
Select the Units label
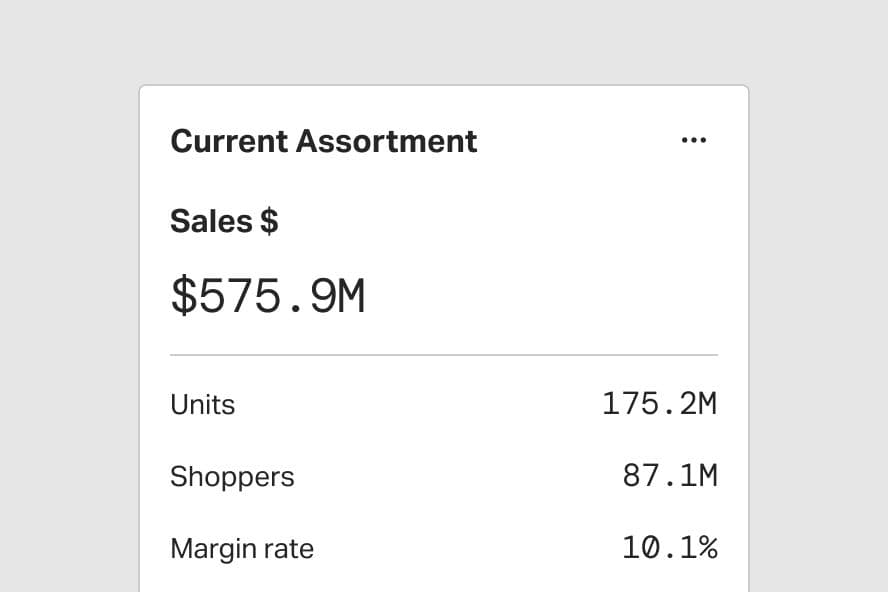point(202,404)
